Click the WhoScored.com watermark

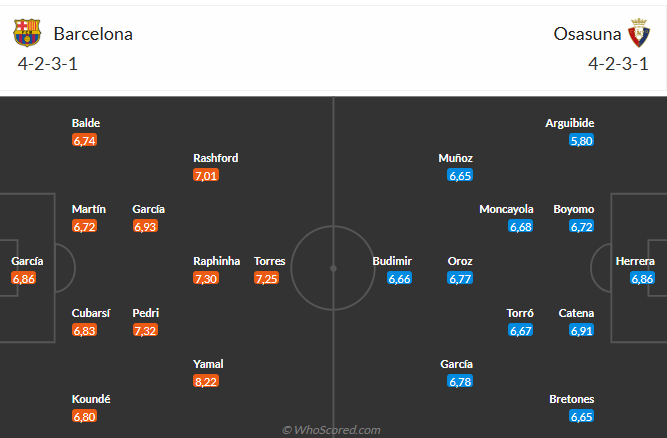(x=332, y=430)
